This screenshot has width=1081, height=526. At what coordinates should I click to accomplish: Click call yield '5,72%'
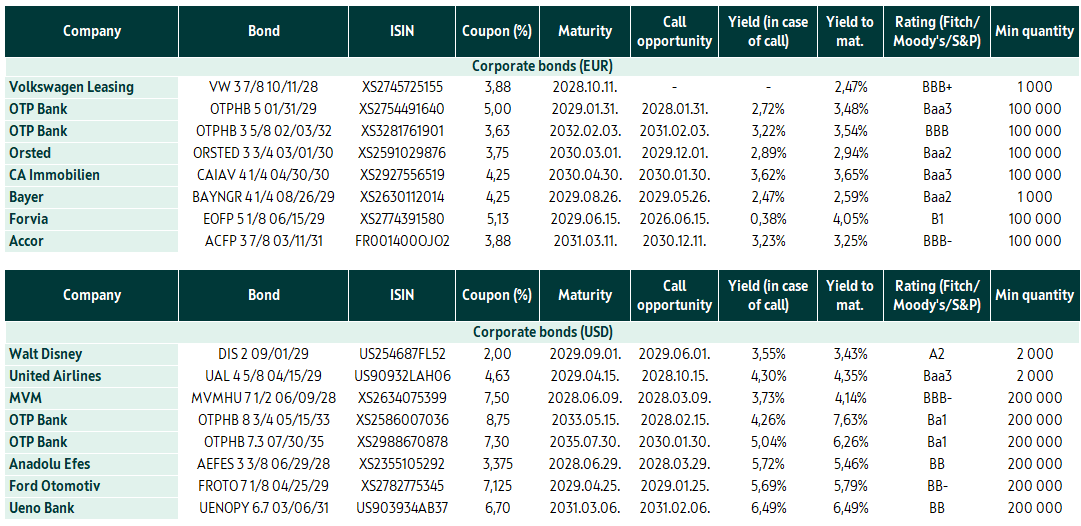(x=767, y=465)
